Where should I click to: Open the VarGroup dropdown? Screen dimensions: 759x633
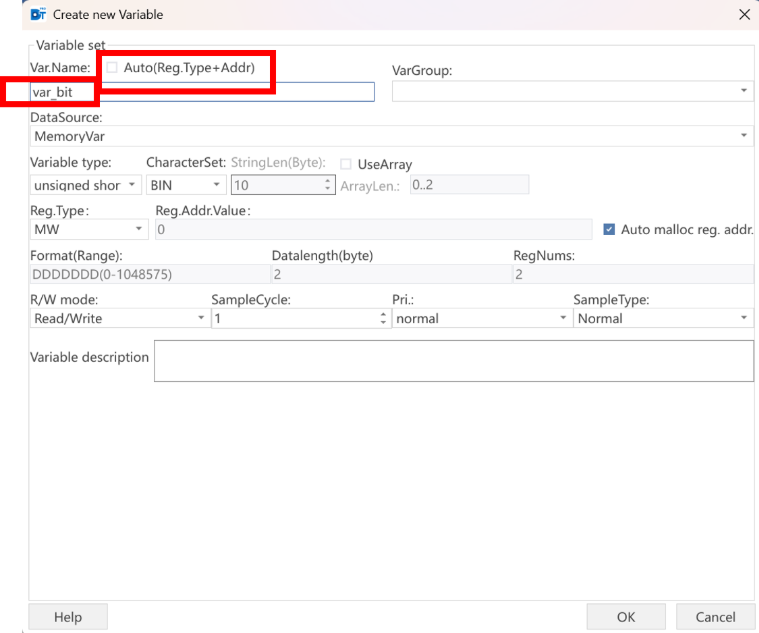click(x=572, y=91)
